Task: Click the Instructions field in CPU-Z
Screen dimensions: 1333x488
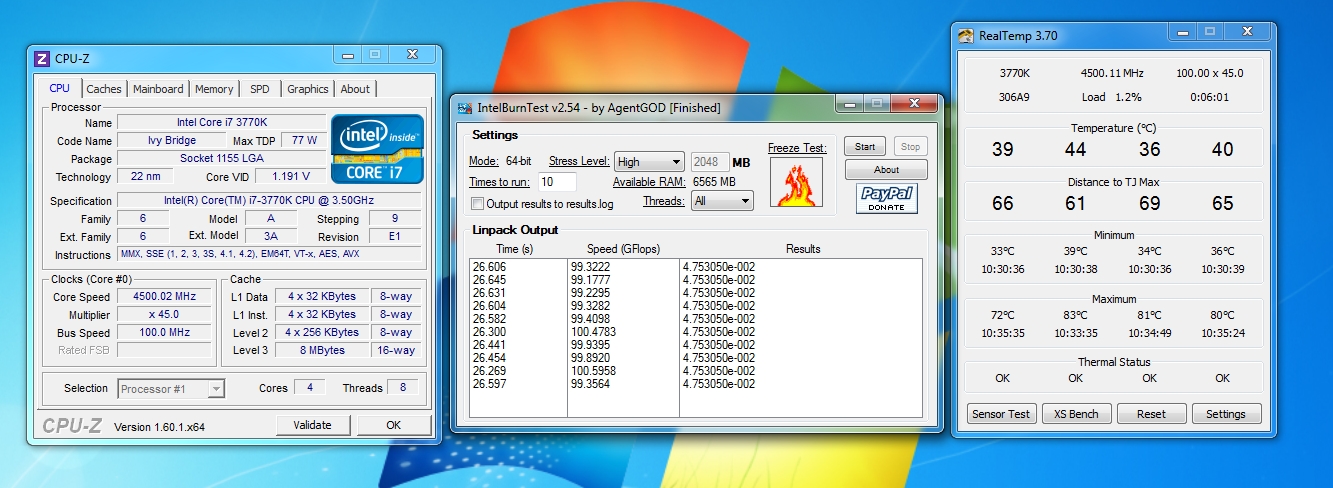Action: tap(270, 254)
